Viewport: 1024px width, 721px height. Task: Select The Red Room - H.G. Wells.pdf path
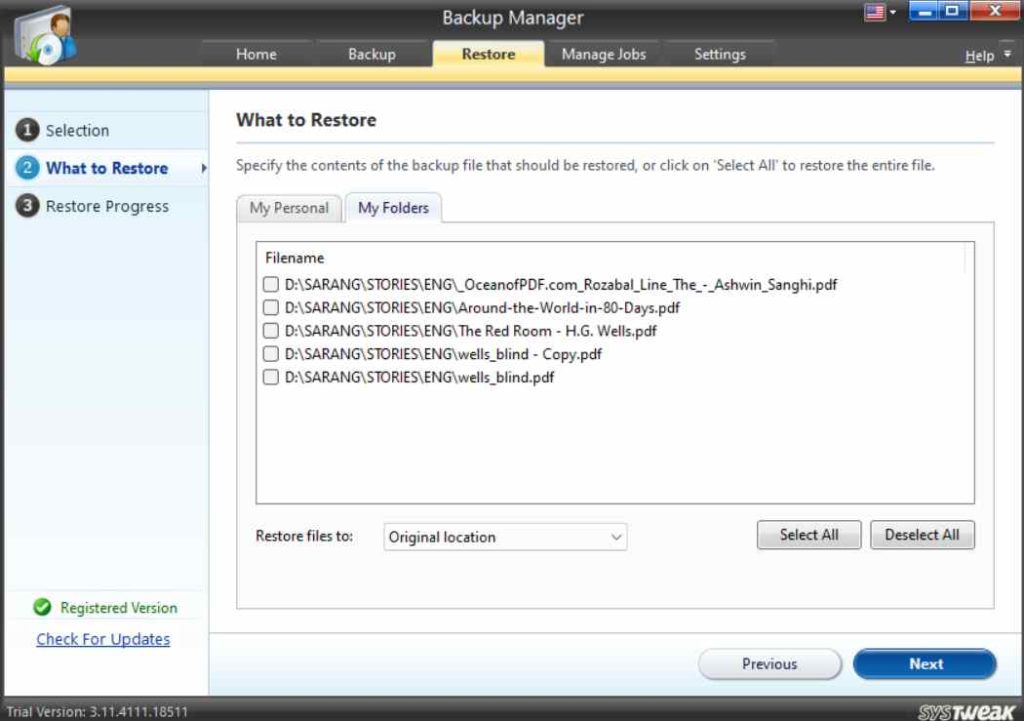(470, 331)
